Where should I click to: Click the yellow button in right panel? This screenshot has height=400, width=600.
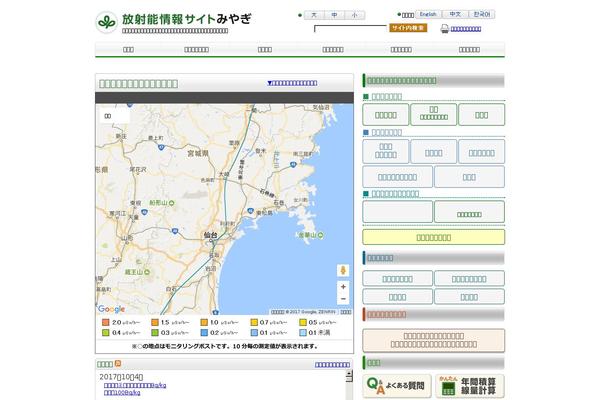point(434,237)
